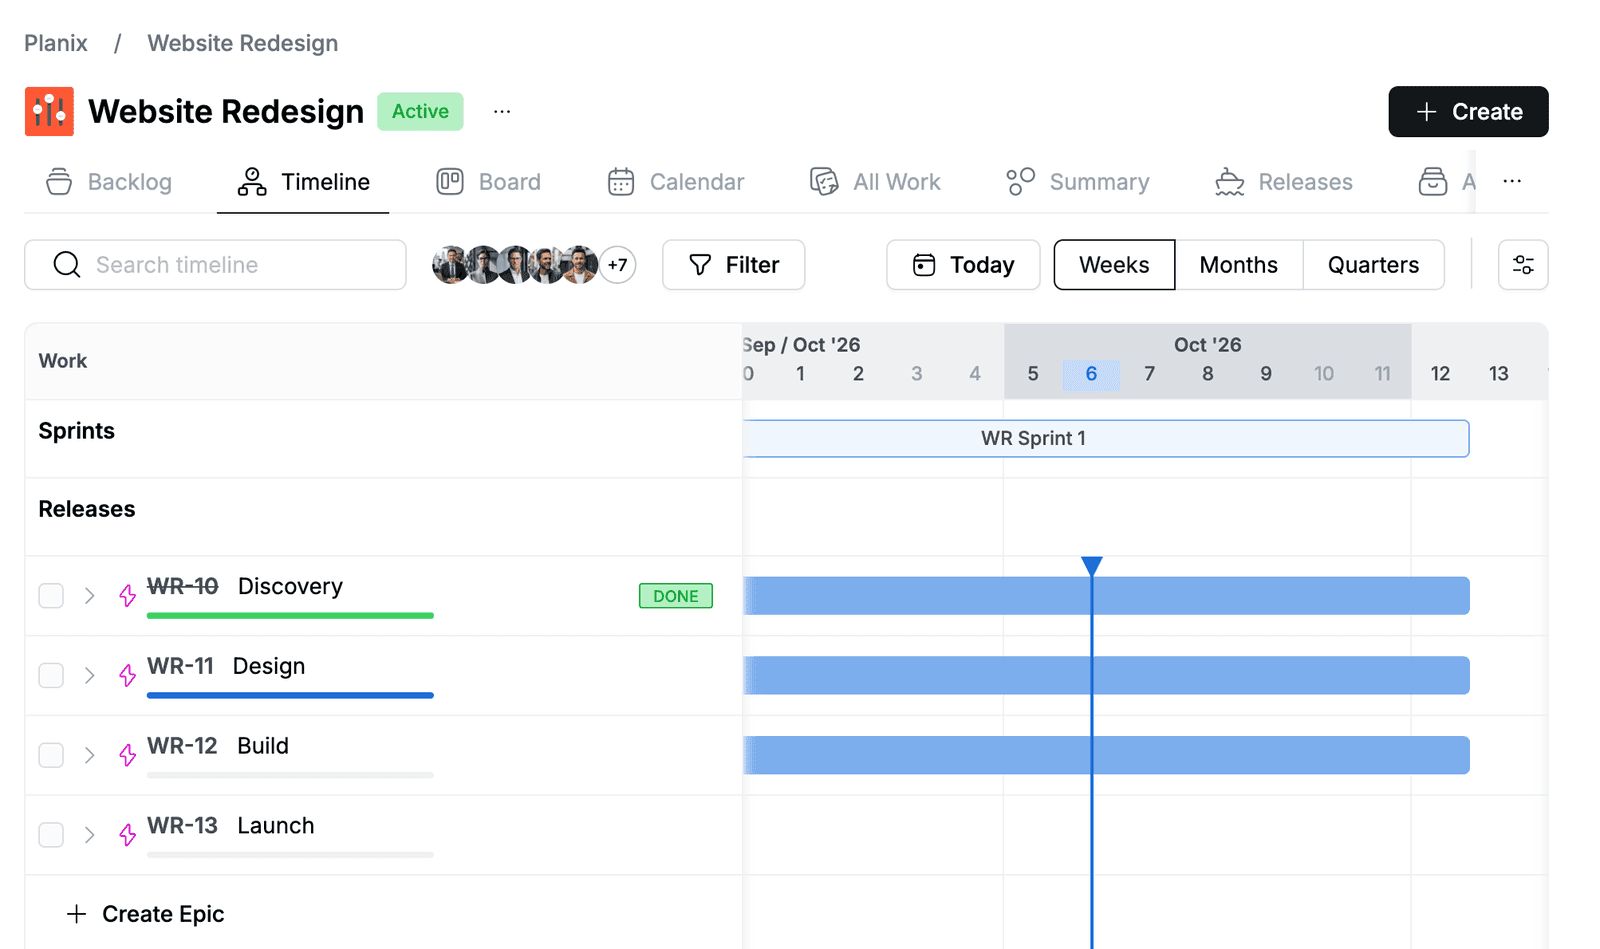Click the WR-12 Build timeline bar
The image size is (1600, 949).
(1106, 755)
